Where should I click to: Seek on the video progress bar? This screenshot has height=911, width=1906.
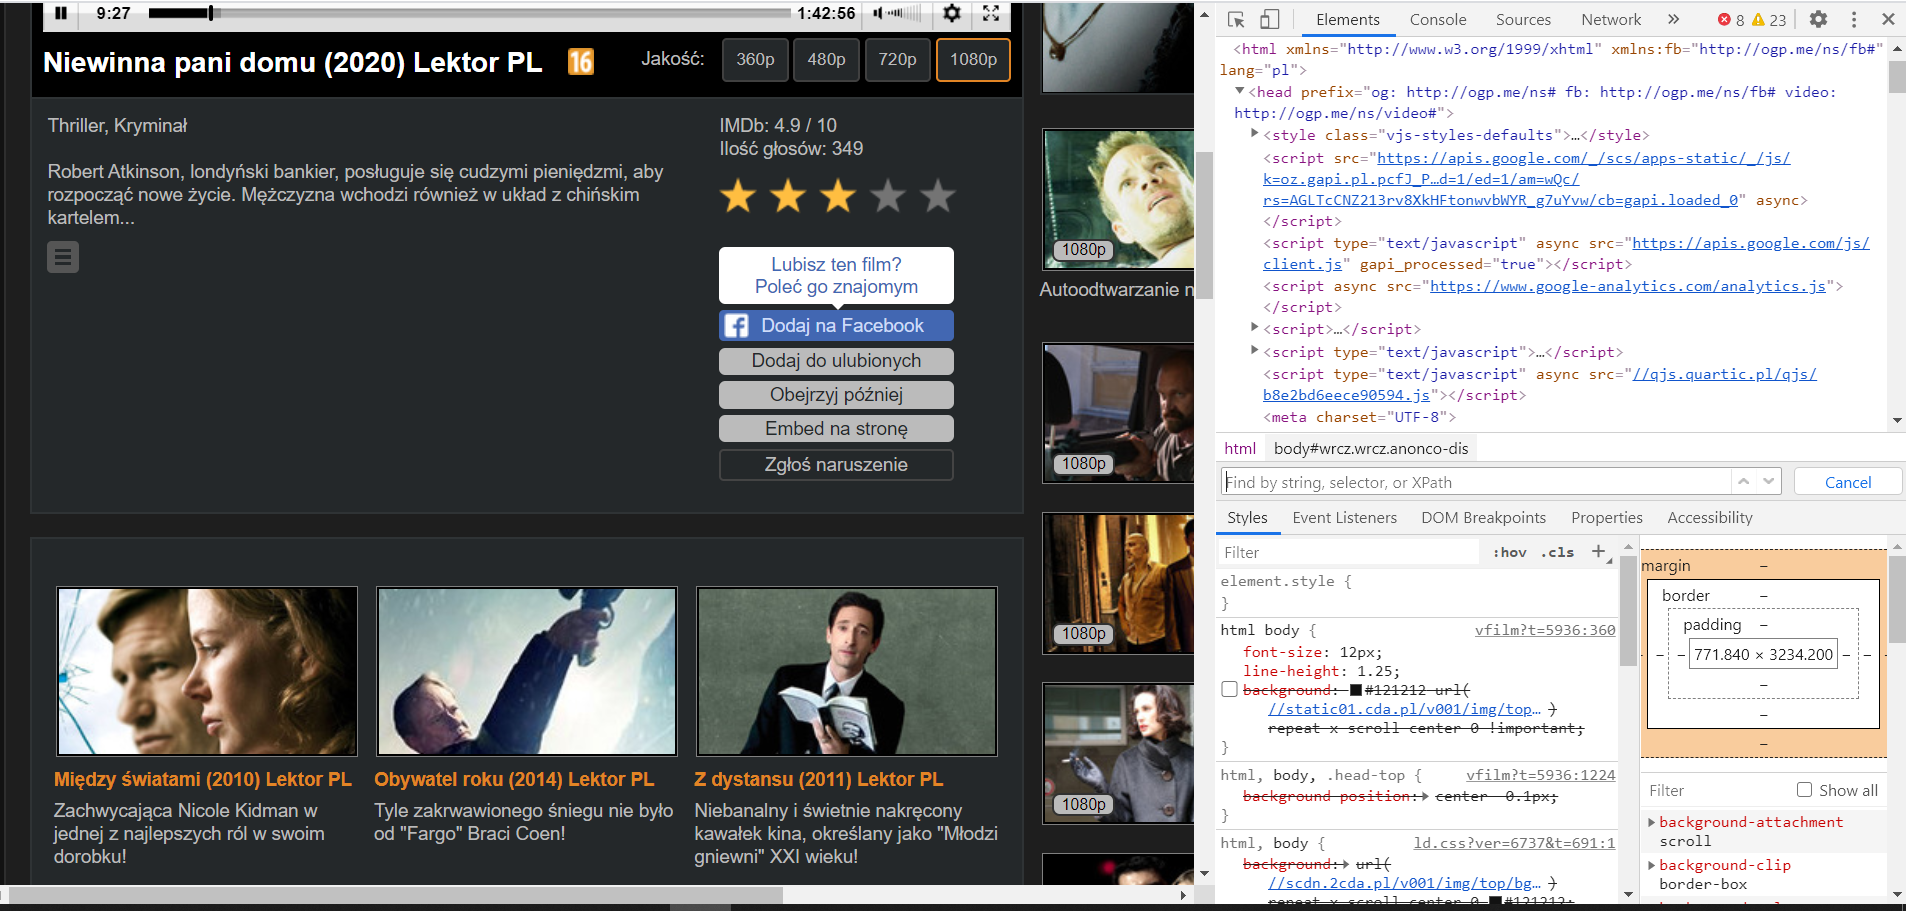point(470,13)
